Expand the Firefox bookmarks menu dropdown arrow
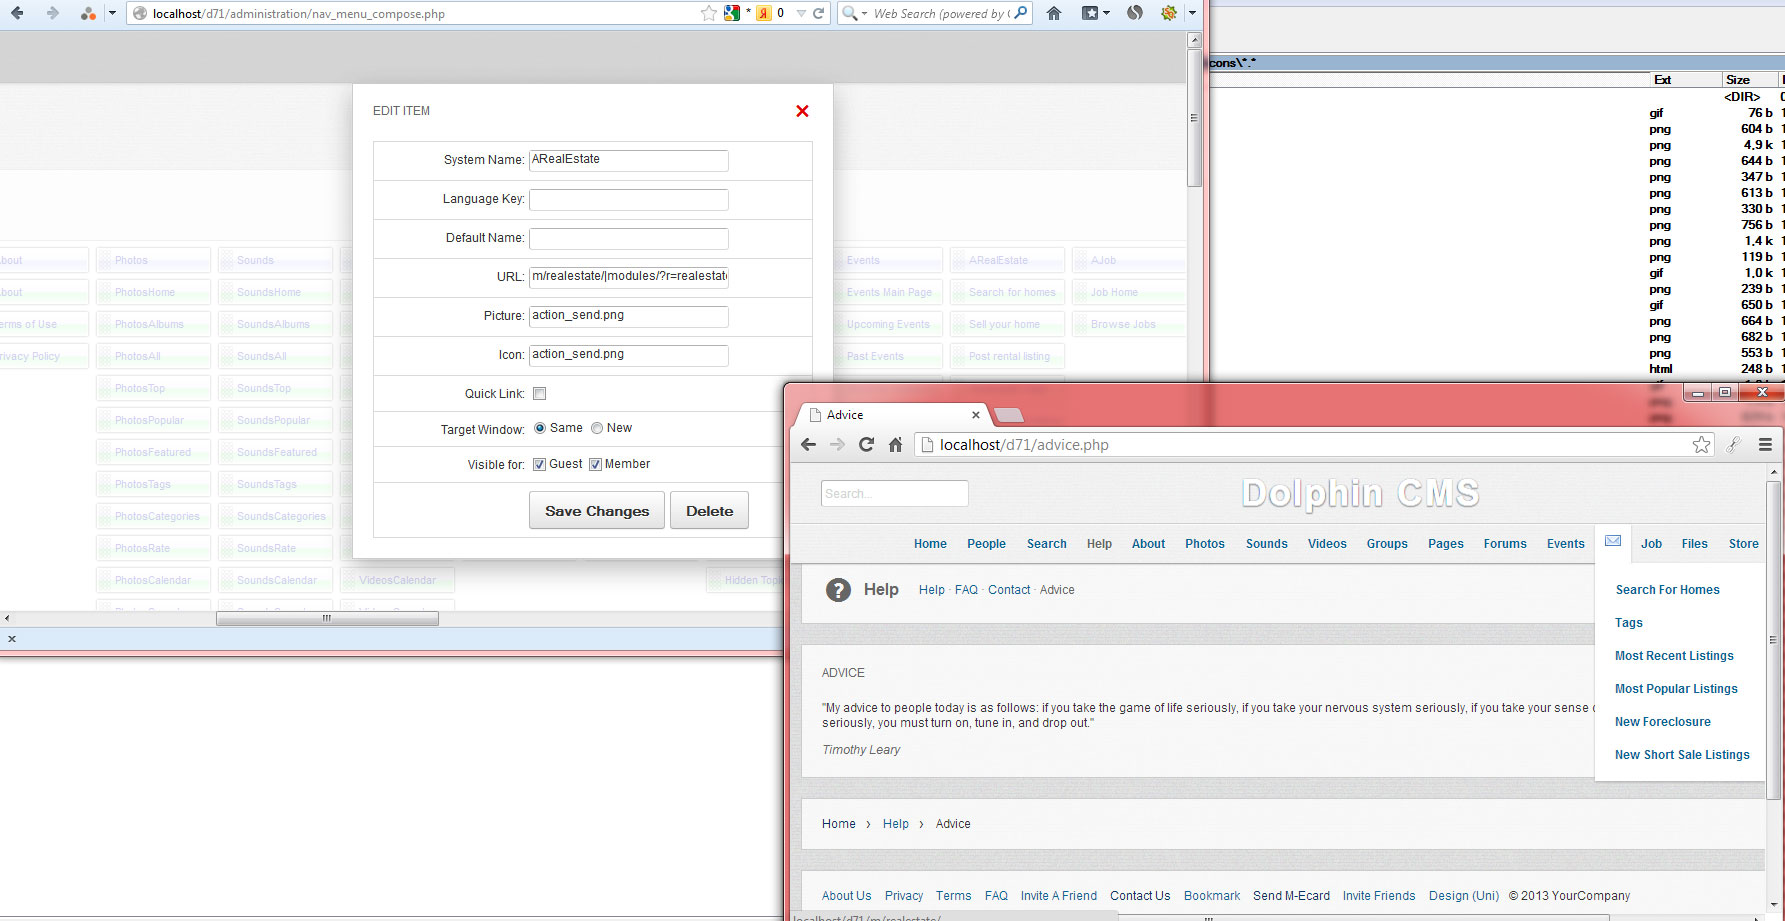The height and width of the screenshot is (921, 1785). [x=1106, y=13]
